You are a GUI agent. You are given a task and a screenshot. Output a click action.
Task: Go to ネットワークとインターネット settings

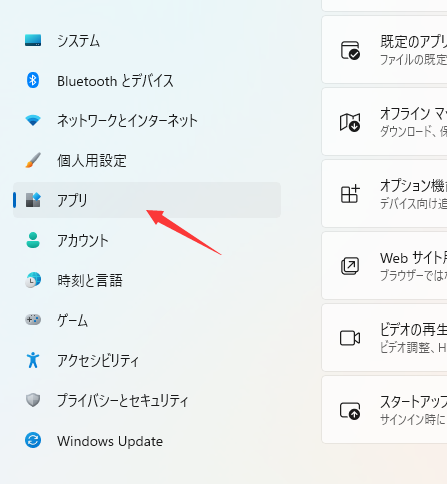(147, 120)
